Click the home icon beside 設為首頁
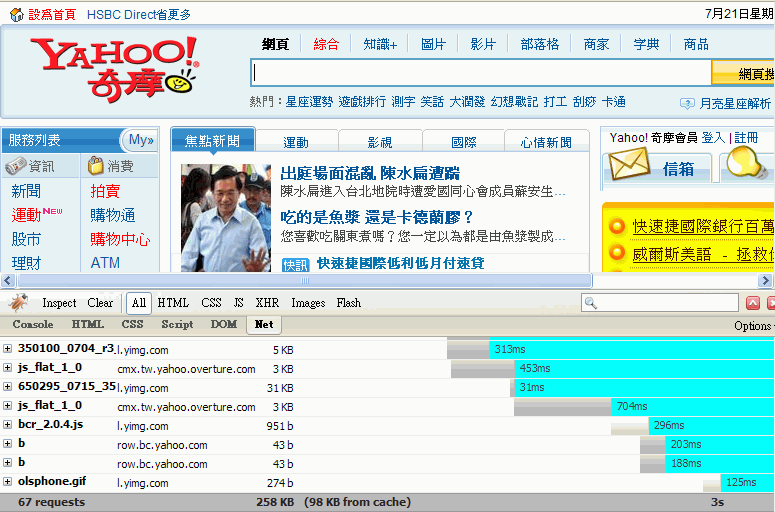The width and height of the screenshot is (775, 512). click(x=17, y=15)
